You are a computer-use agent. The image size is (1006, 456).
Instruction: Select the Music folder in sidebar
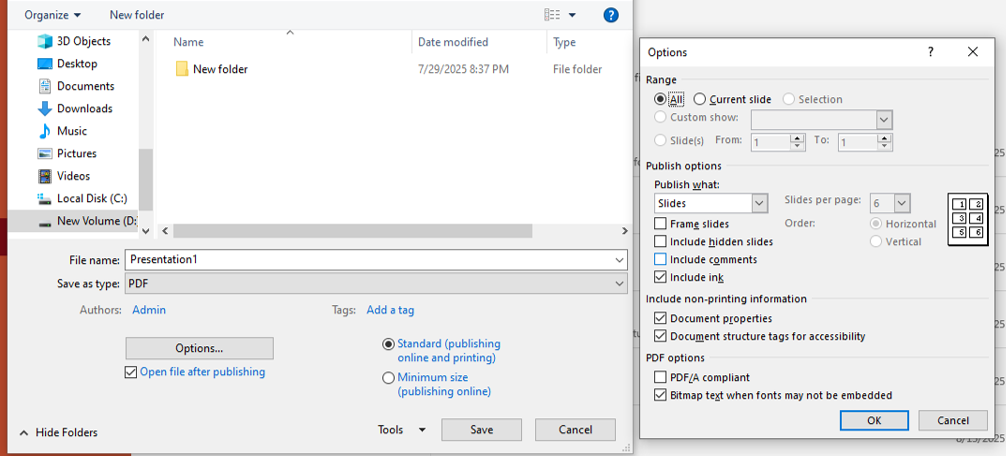(x=71, y=131)
